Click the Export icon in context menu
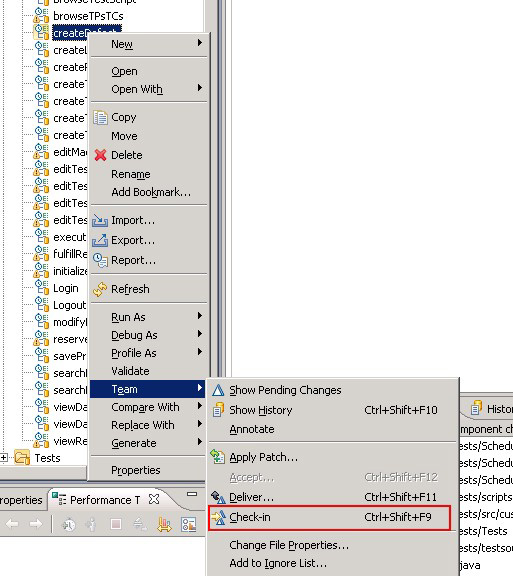Image resolution: width=513 pixels, height=576 pixels. point(100,240)
